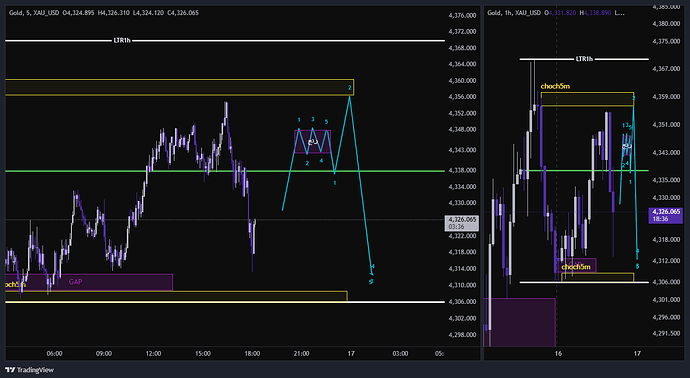Screen dimensions: 690x378
Task: Click the 18:00 time axis label
Action: pyautogui.click(x=252, y=353)
